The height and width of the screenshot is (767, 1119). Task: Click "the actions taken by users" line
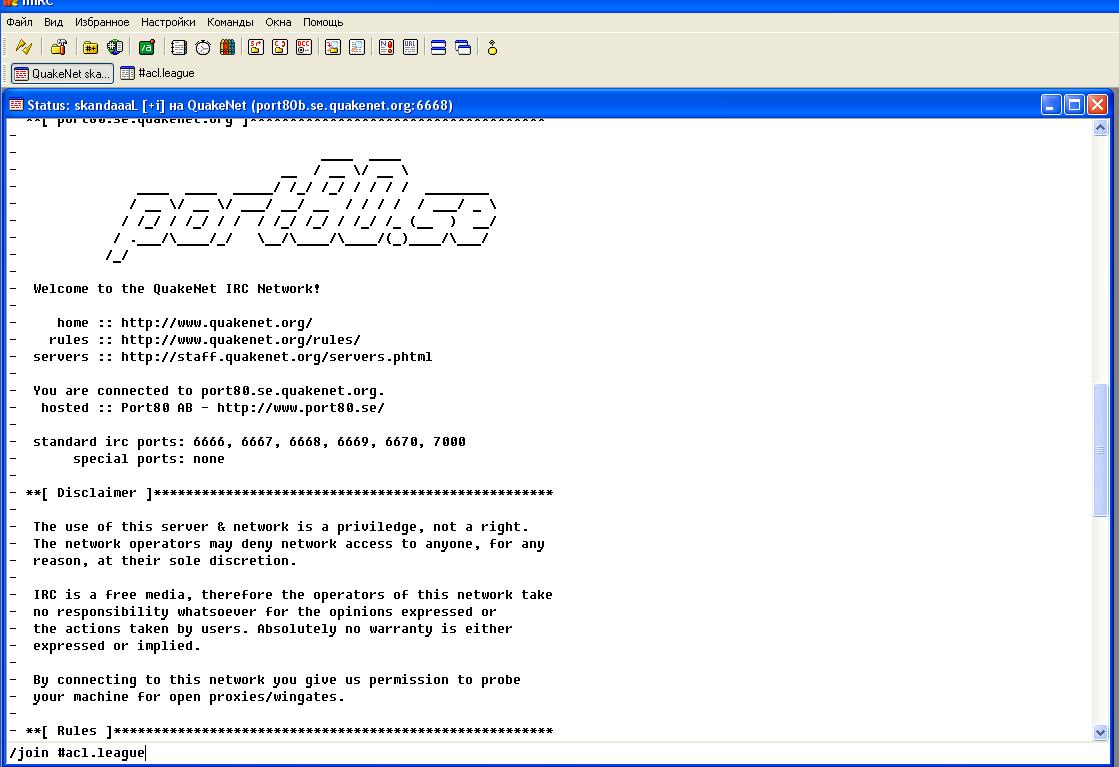tap(273, 629)
